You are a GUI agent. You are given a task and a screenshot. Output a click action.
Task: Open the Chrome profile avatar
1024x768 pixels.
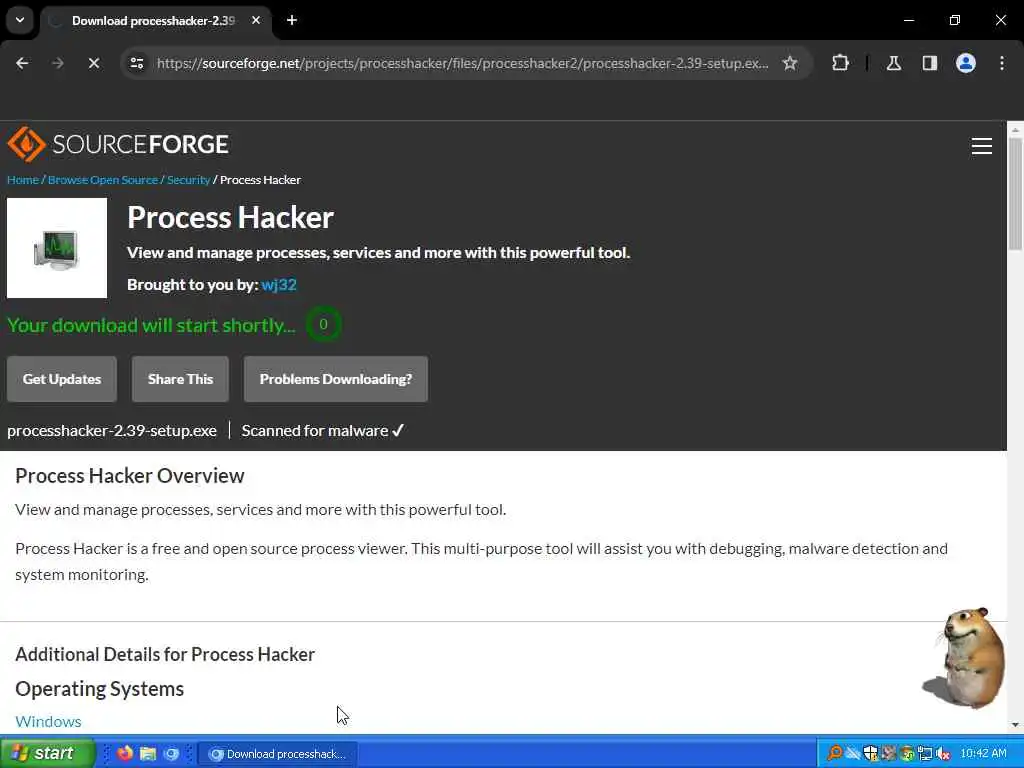coord(966,63)
